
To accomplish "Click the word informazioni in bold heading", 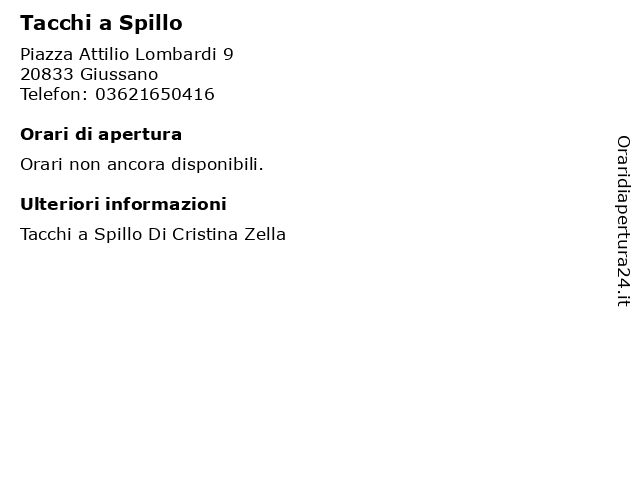I will tap(166, 204).
